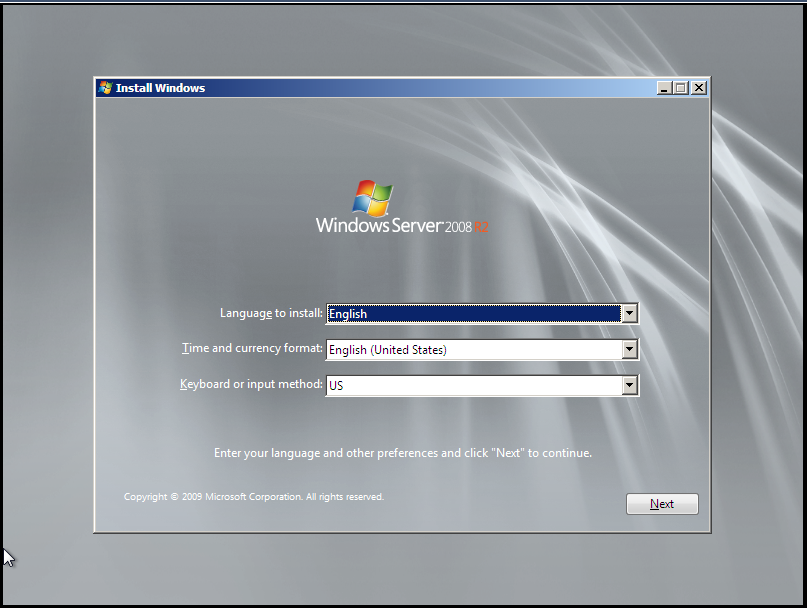Click the "Time and currency format" label
The image size is (807, 608).
(x=252, y=349)
